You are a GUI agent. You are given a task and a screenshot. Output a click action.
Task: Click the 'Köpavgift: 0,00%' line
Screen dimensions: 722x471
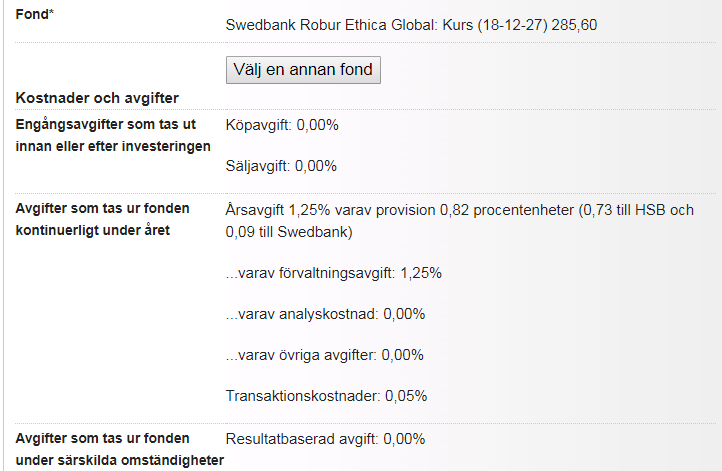[282, 125]
